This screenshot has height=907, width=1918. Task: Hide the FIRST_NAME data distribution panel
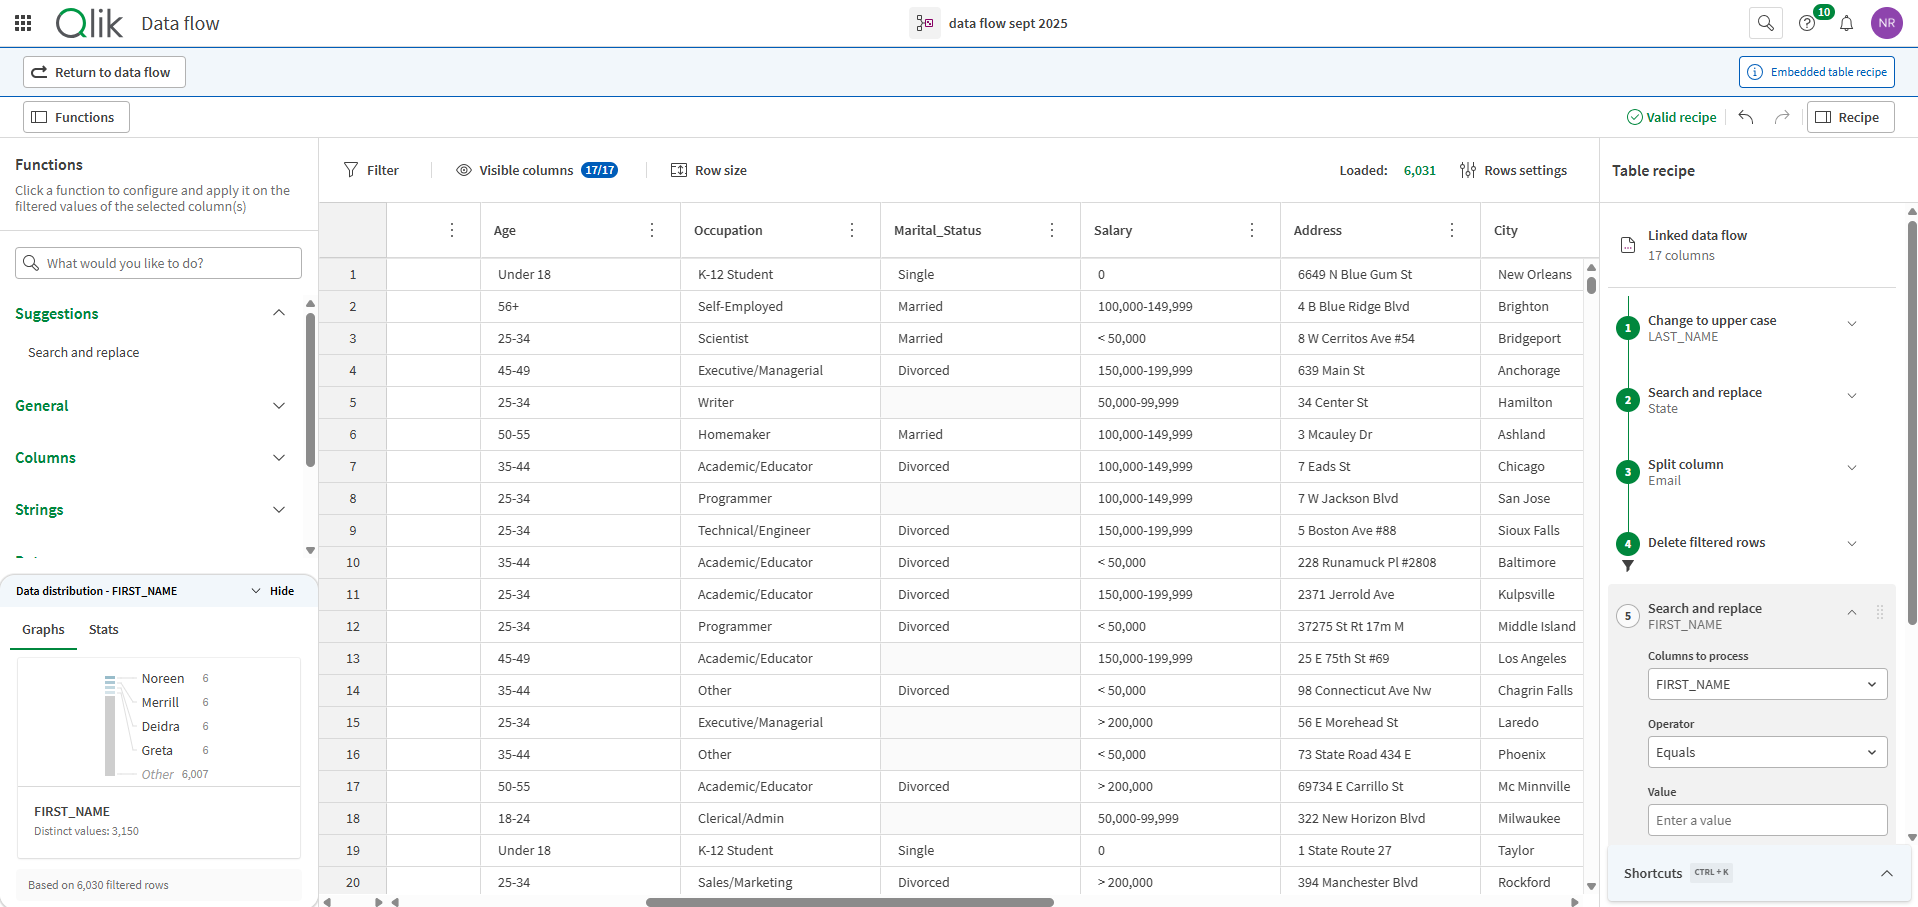[x=281, y=590]
